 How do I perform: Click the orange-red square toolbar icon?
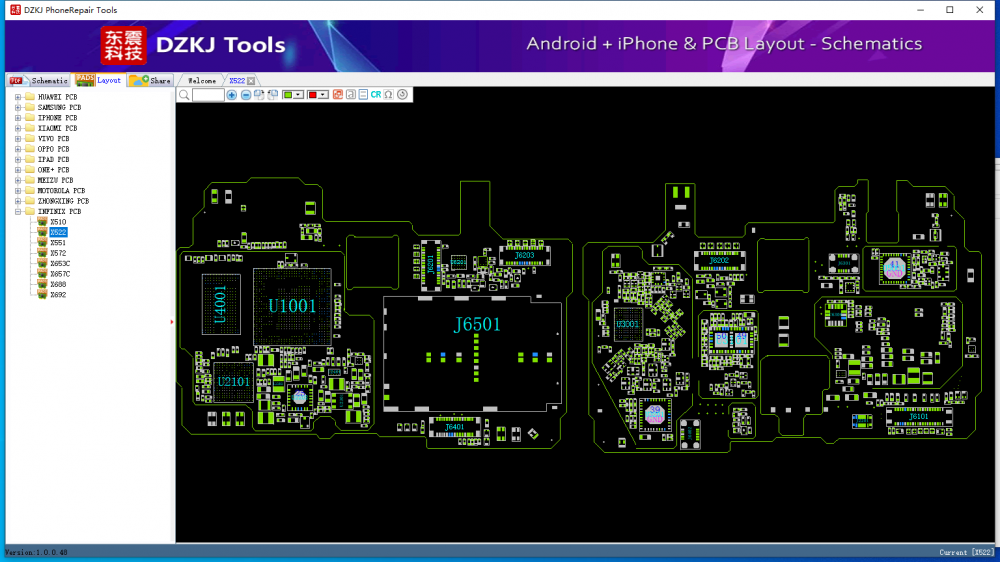pos(337,95)
